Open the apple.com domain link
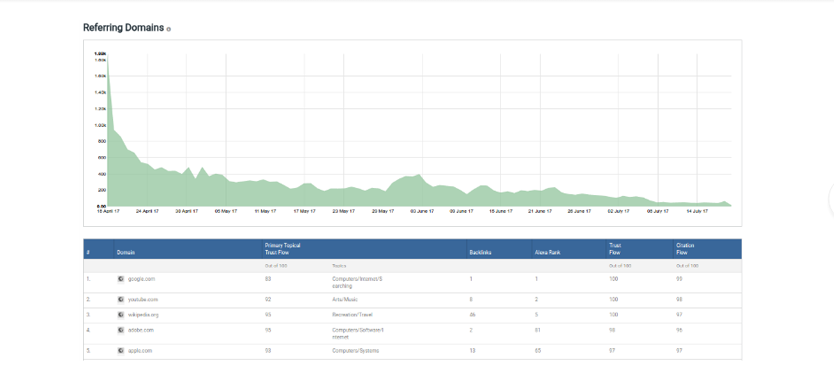 [140, 351]
